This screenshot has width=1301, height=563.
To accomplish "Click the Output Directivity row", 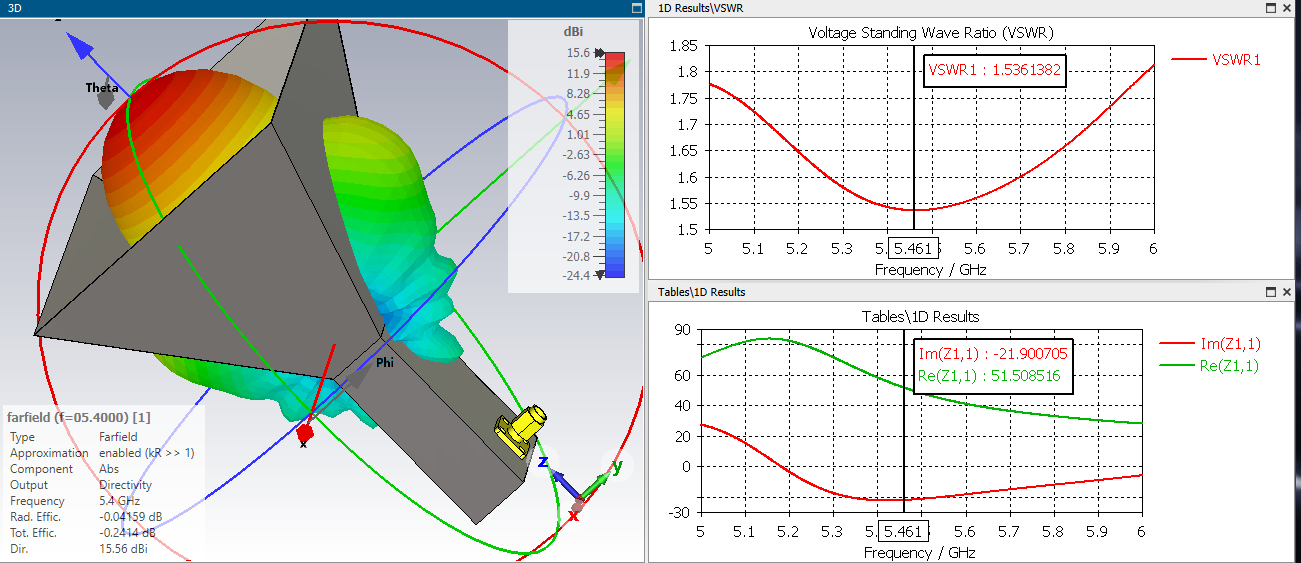I will pos(79,485).
